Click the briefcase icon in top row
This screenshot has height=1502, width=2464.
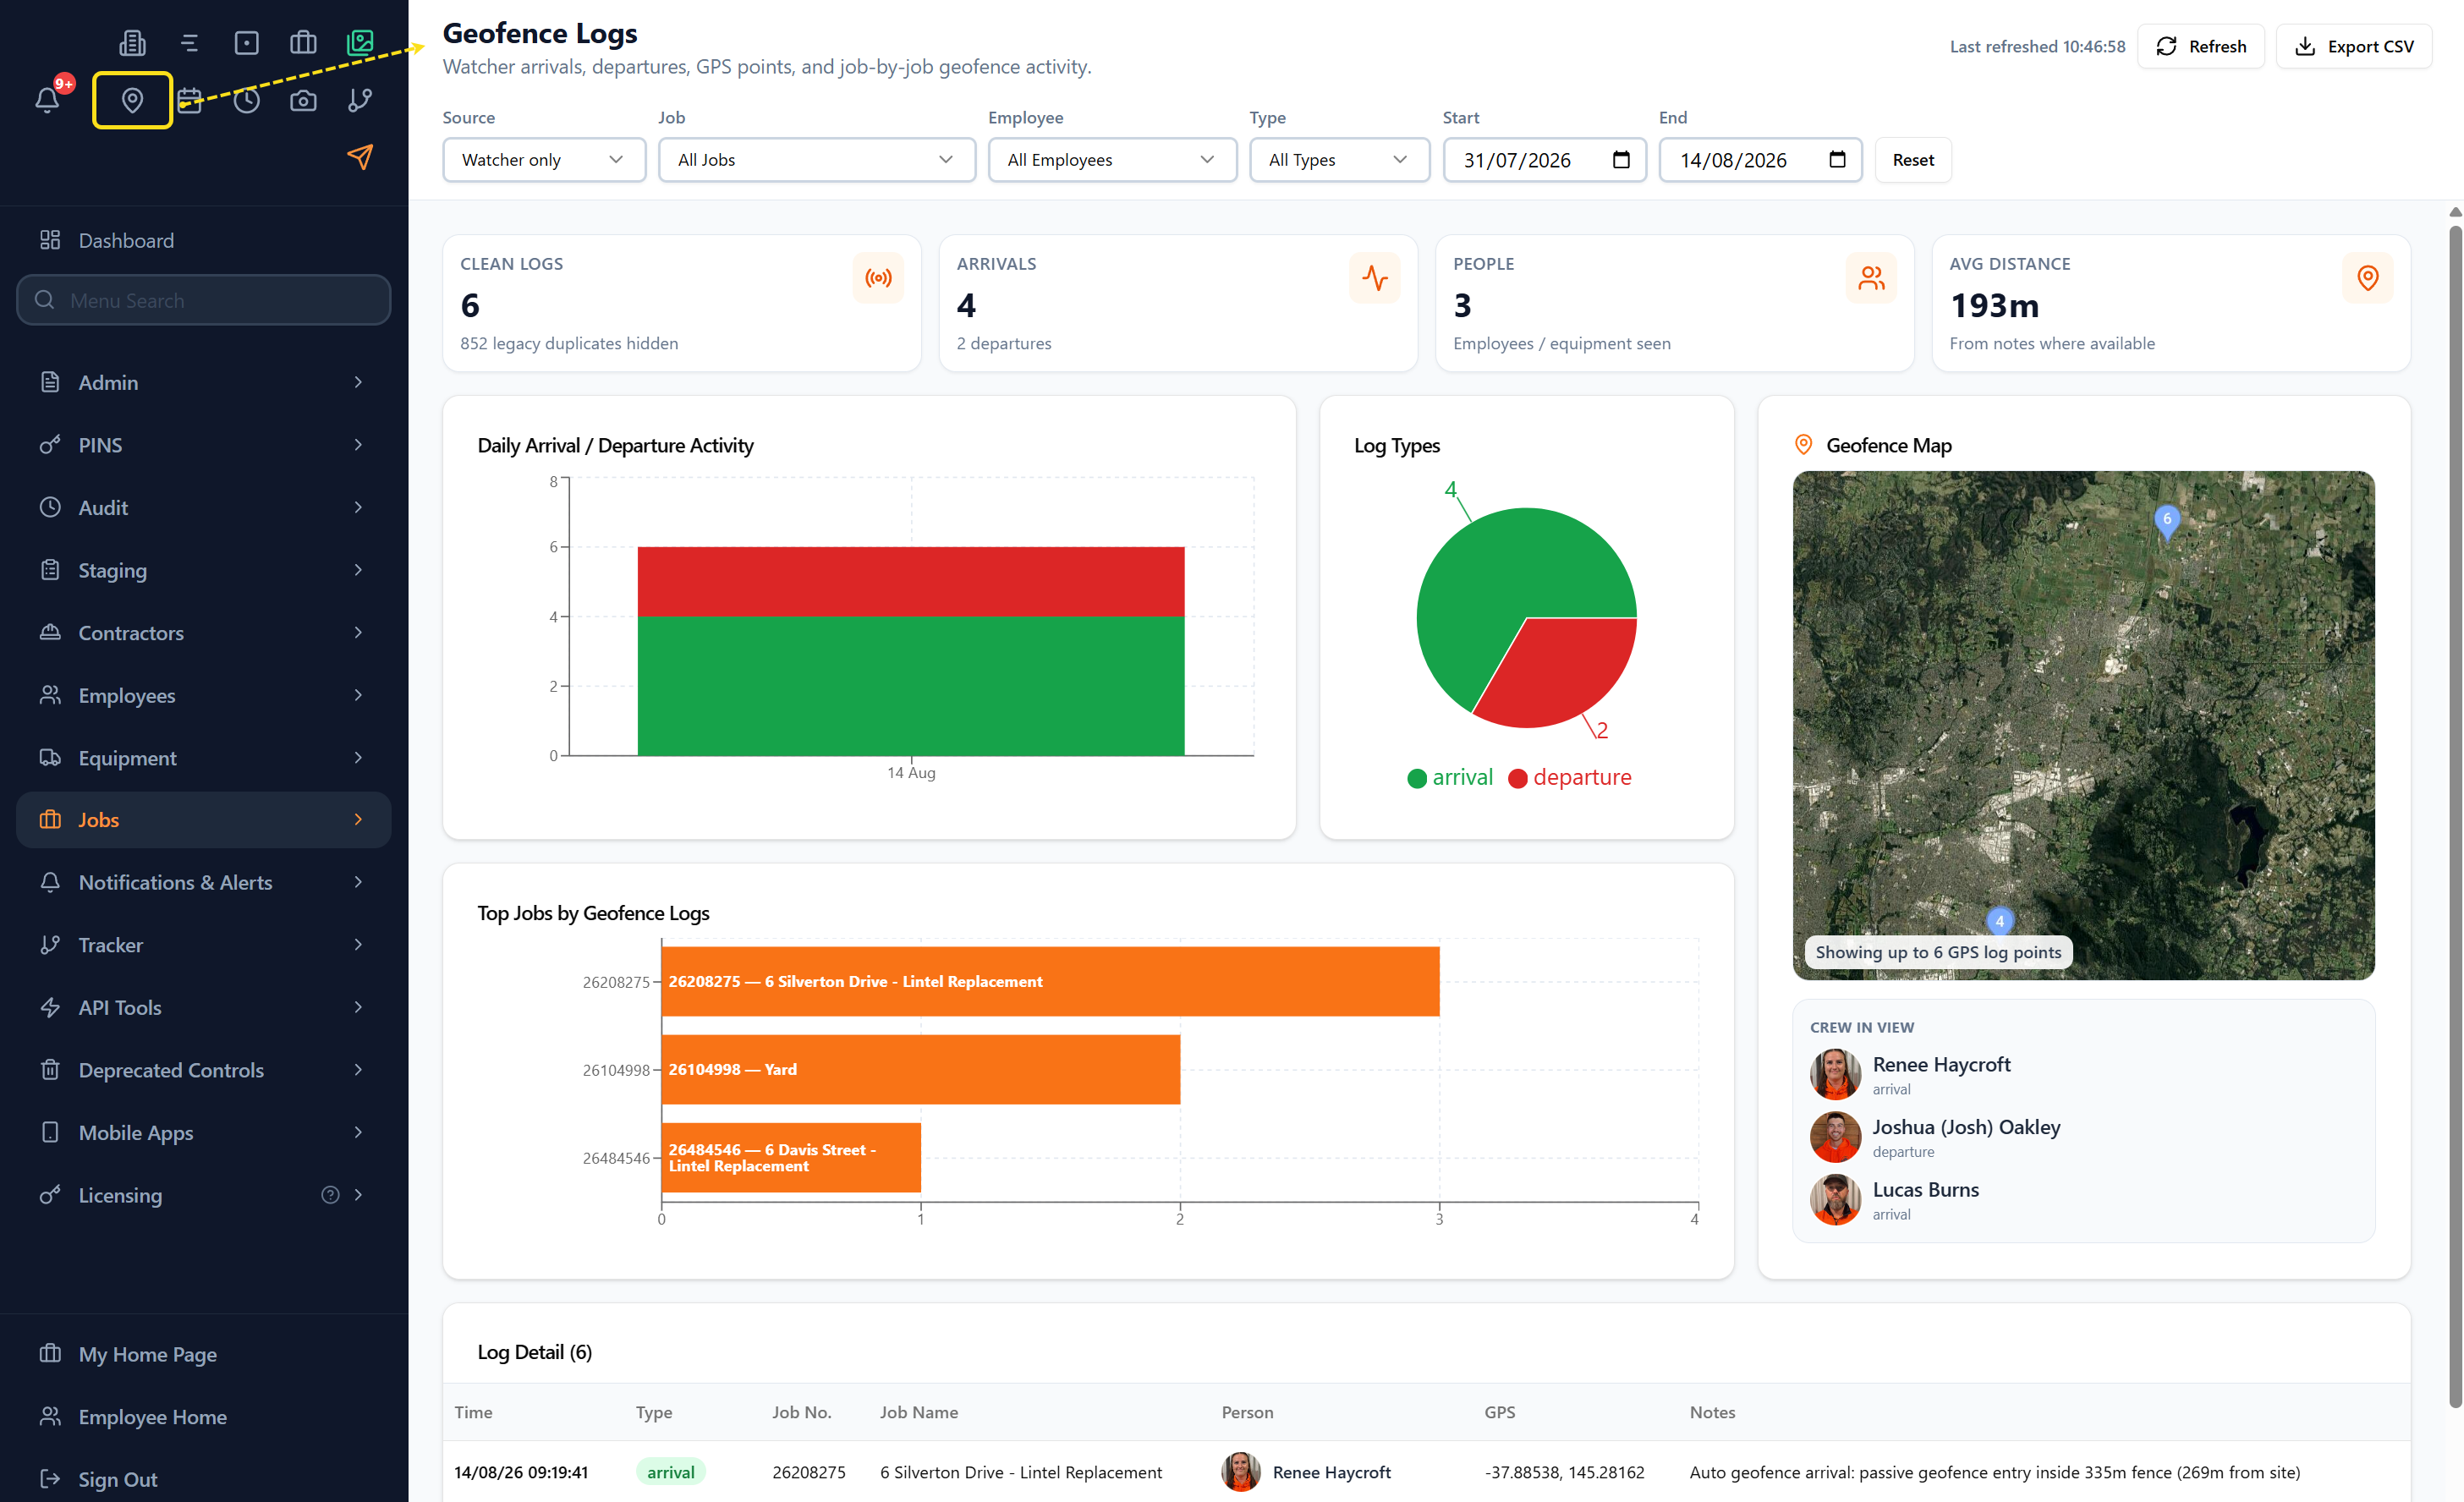[x=303, y=43]
